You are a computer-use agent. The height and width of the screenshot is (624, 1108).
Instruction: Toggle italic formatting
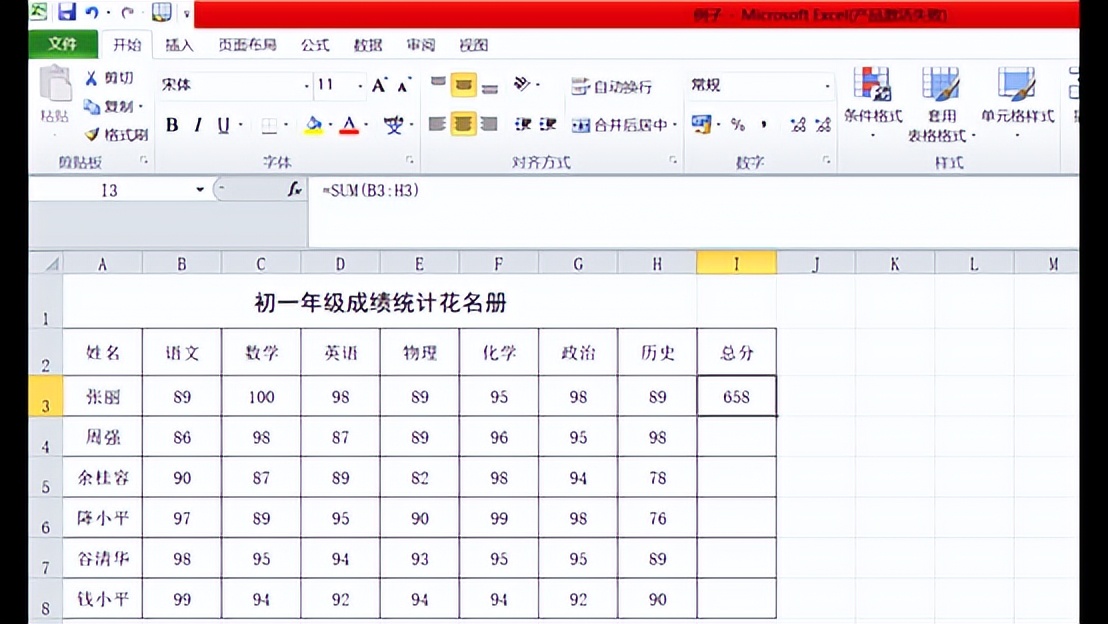coord(198,125)
